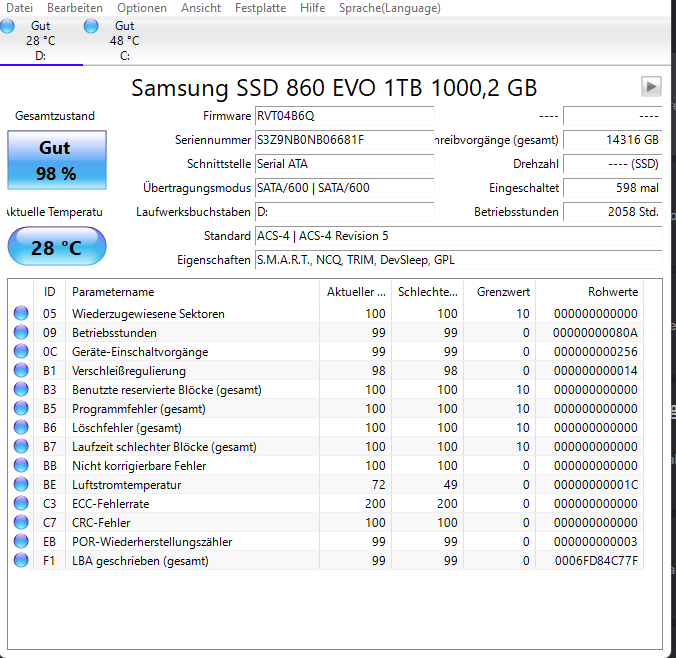Select drive C: tab at 48 °C

(x=125, y=41)
